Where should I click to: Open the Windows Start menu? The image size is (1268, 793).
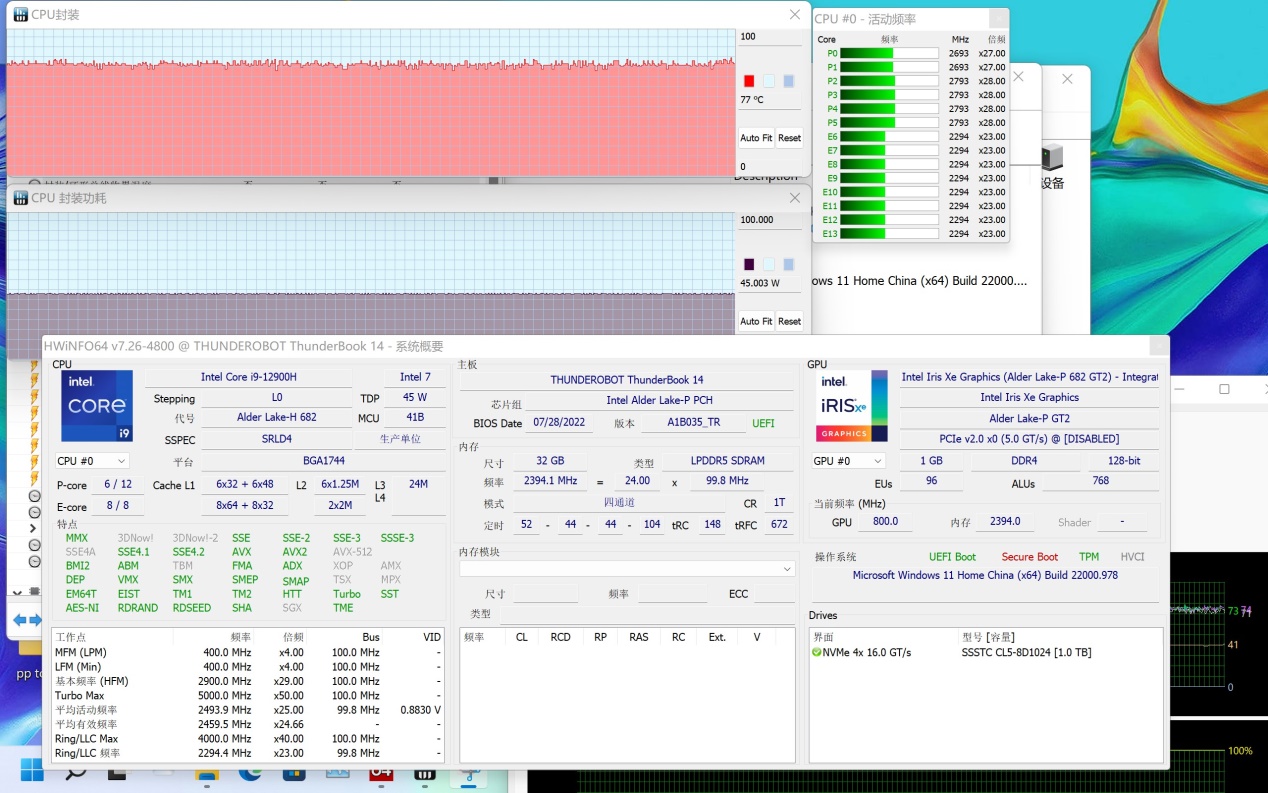[x=32, y=771]
